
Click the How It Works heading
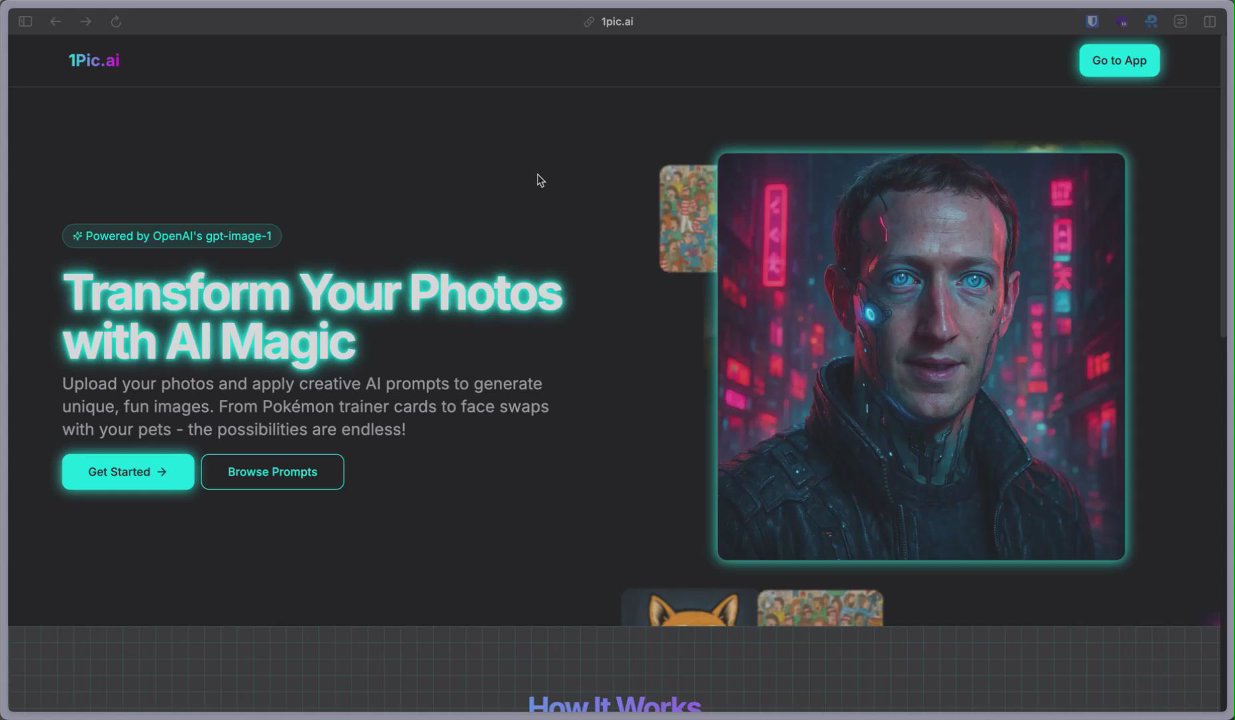[614, 705]
